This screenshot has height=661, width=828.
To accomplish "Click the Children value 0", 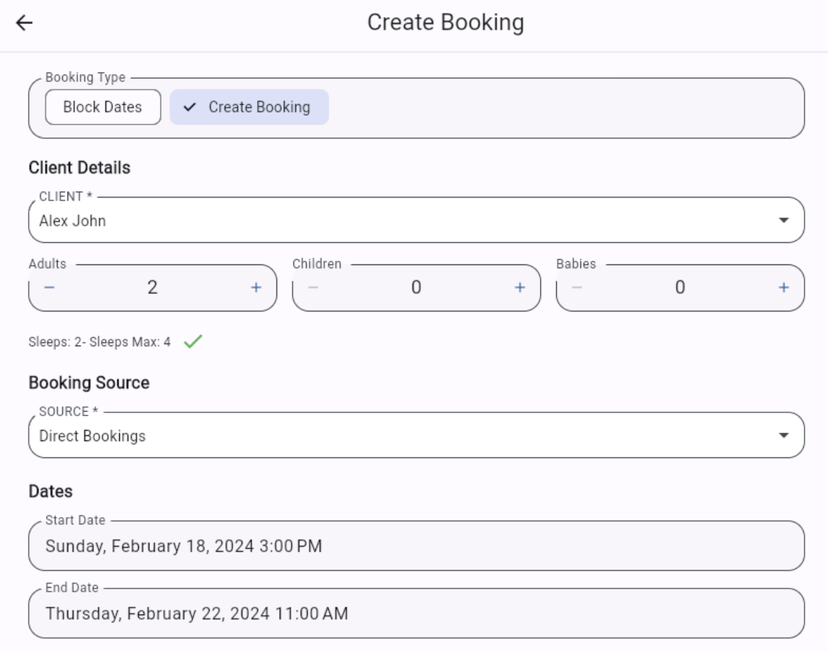I will pyautogui.click(x=416, y=288).
